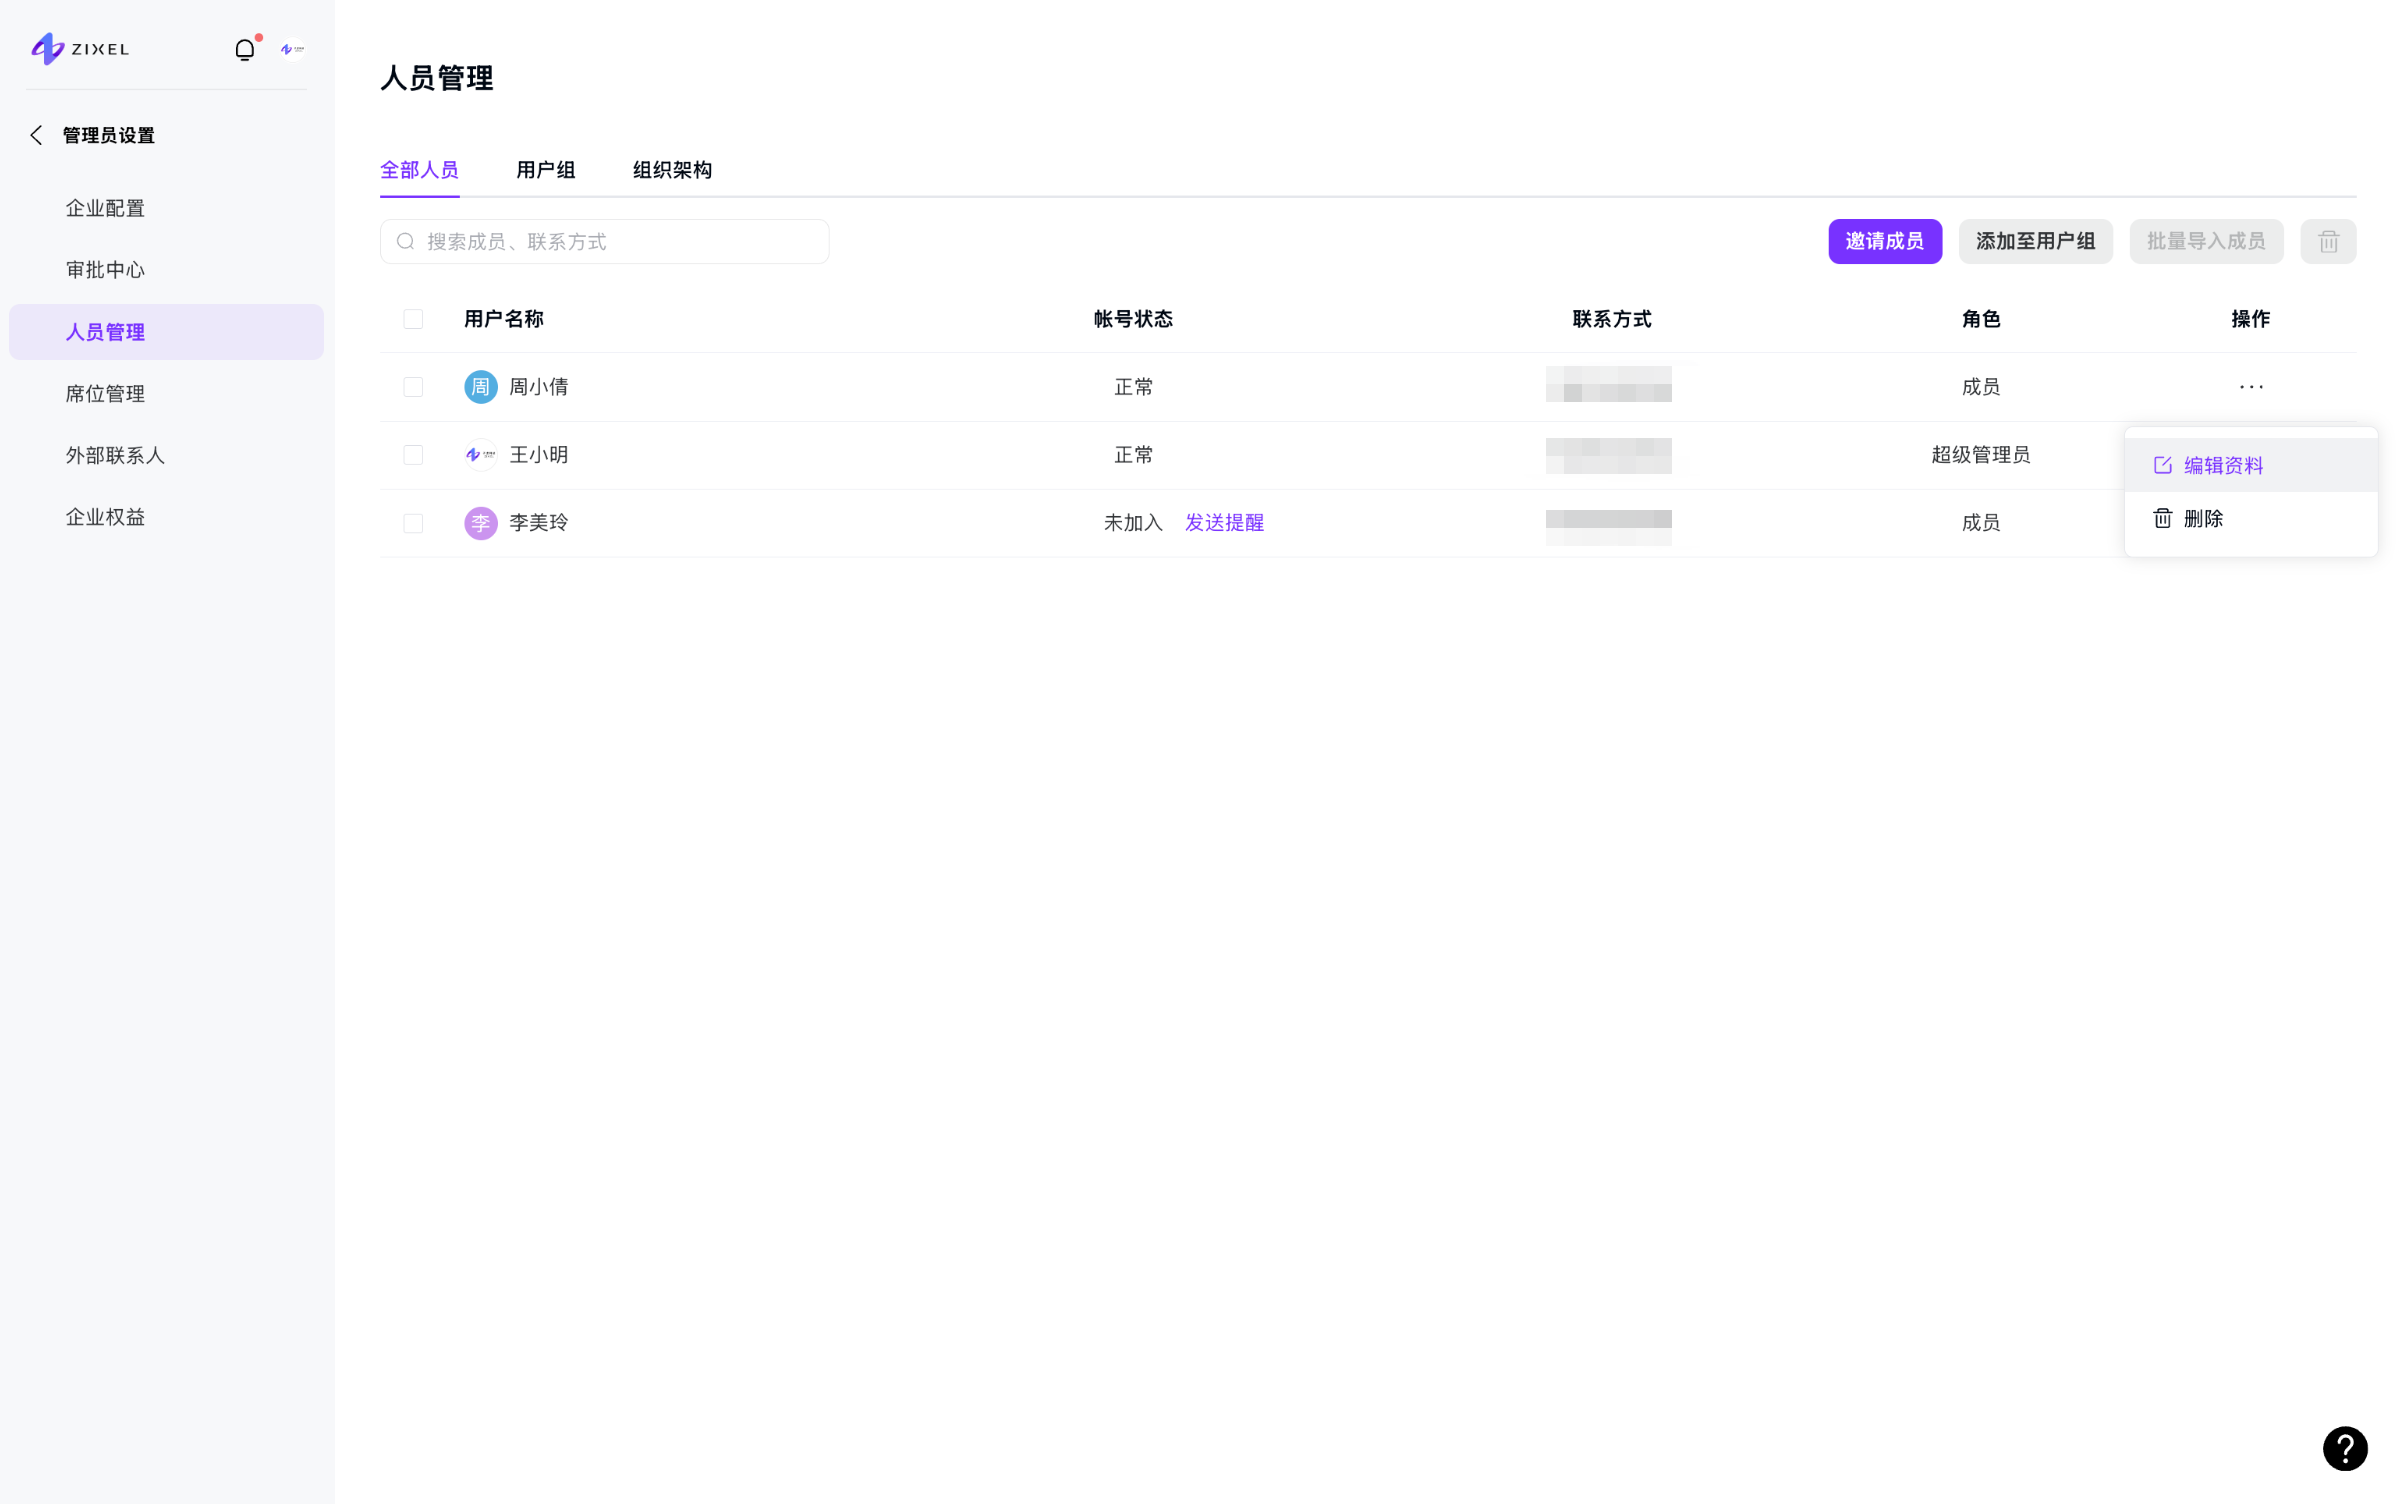Click the name 周小倩
The width and height of the screenshot is (2400, 1504).
(539, 387)
